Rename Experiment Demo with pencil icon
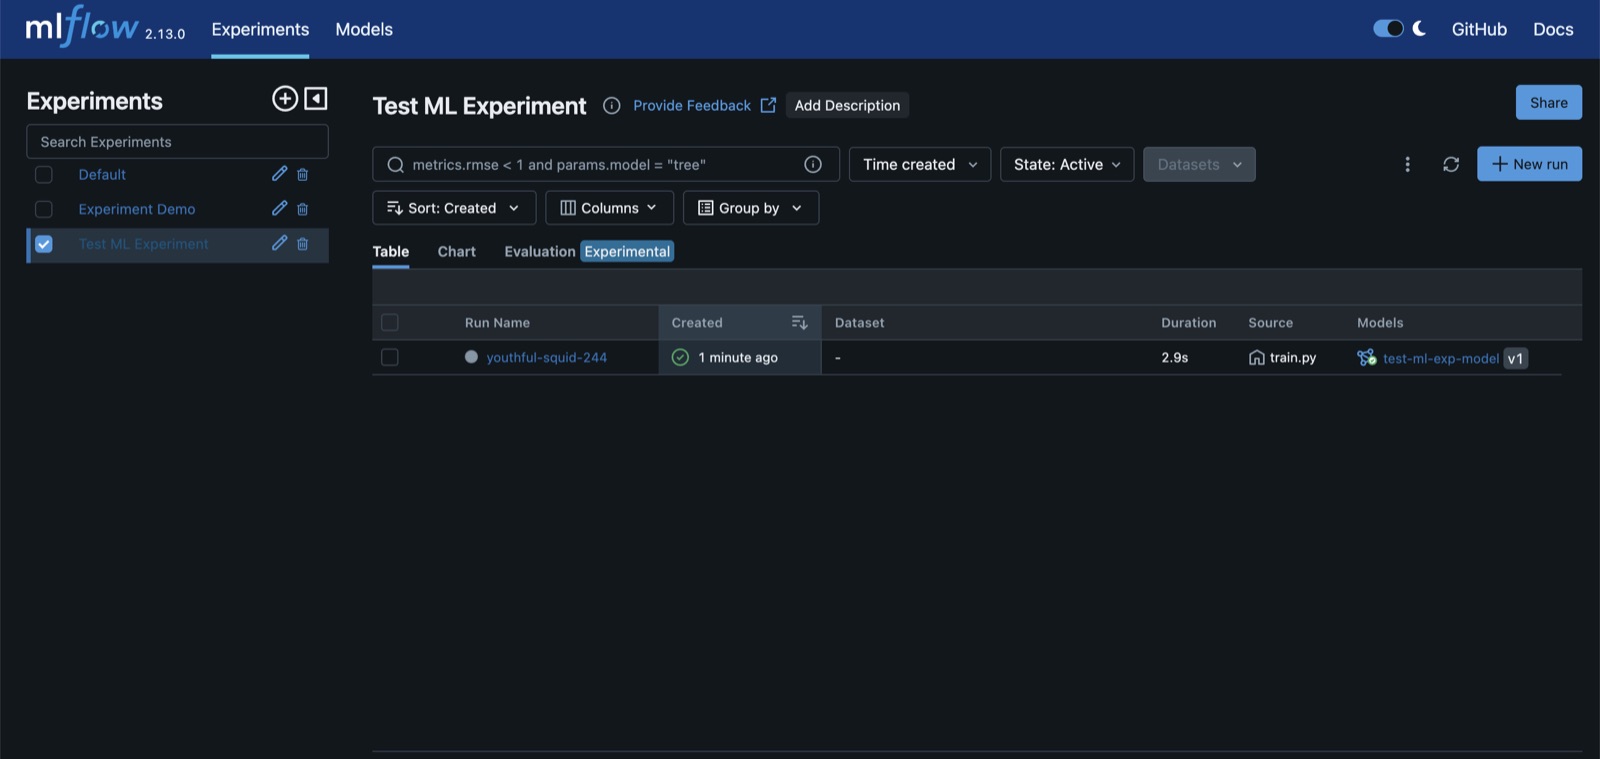 pos(279,208)
